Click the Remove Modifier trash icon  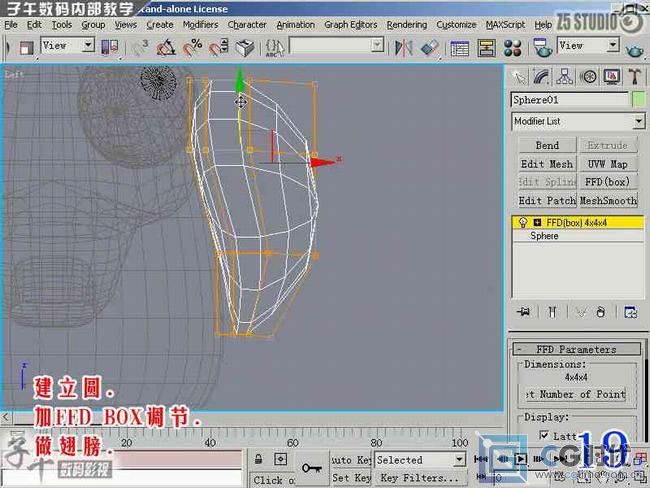pos(601,312)
